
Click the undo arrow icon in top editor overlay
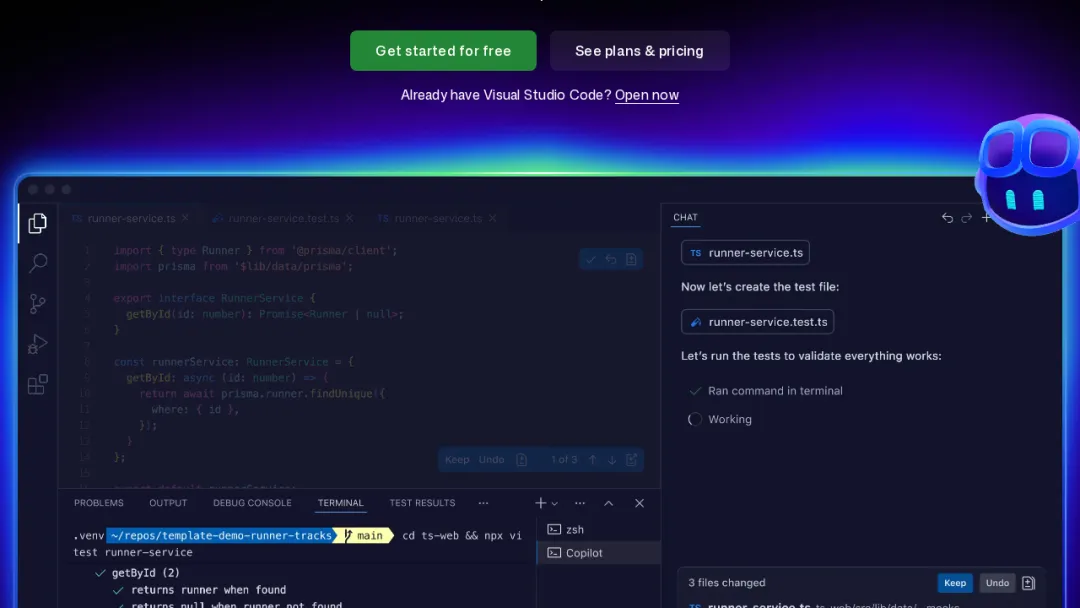611,260
